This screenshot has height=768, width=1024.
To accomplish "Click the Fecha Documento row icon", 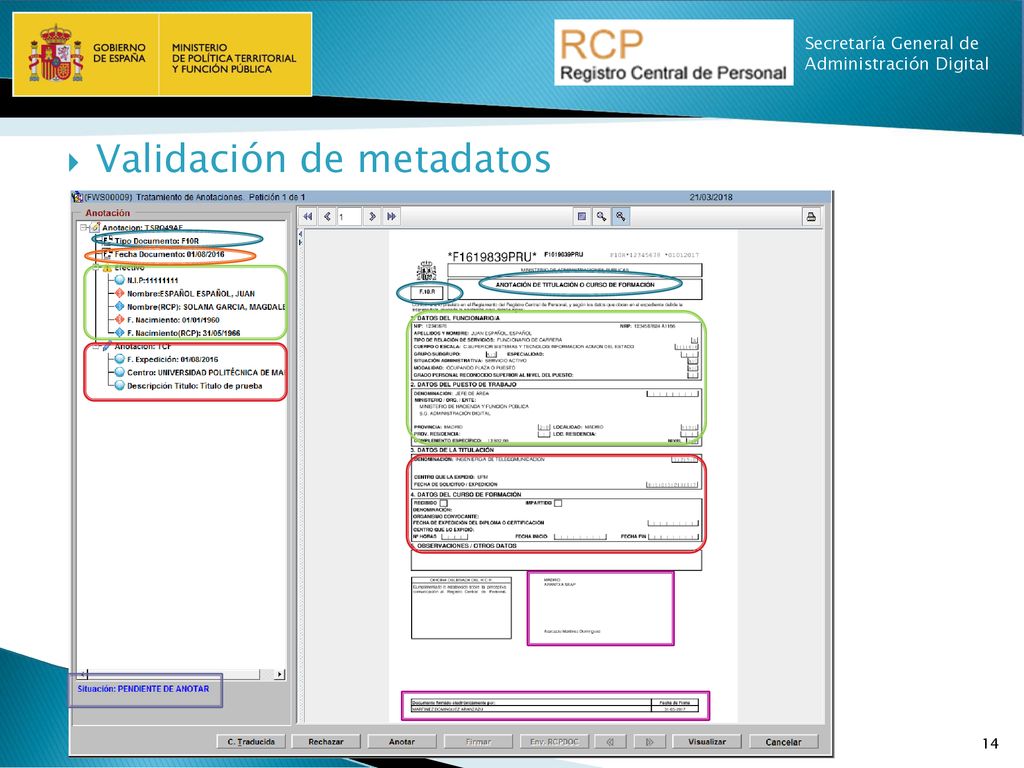I will tap(108, 254).
